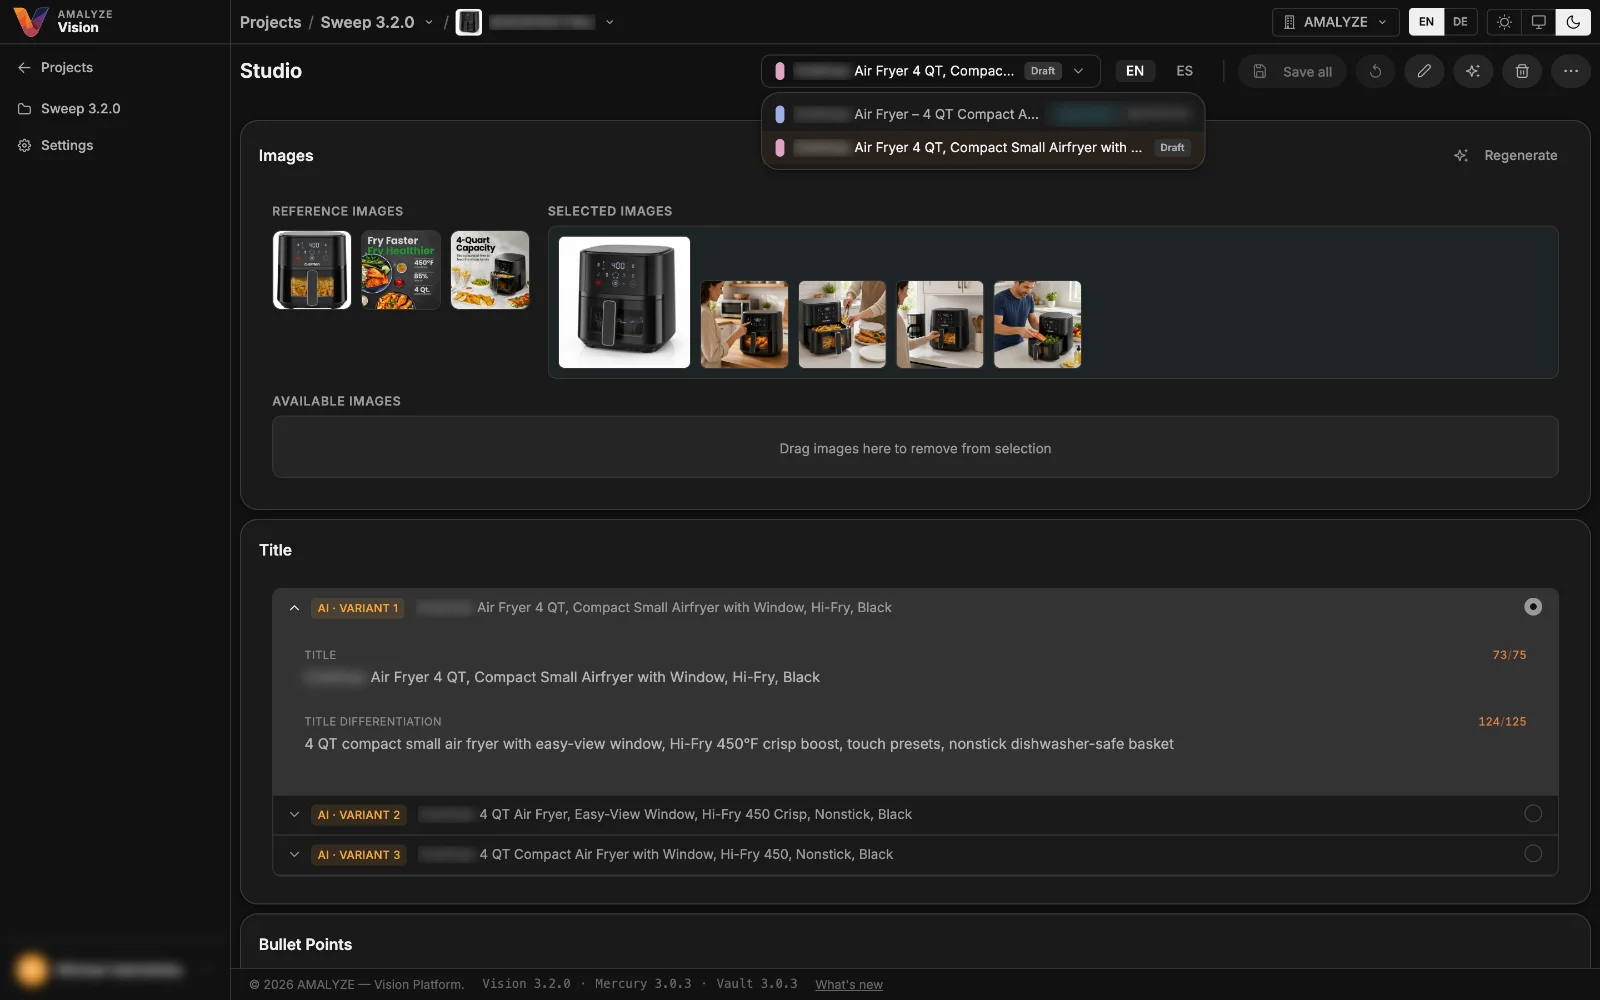Select AI Variant 2 radio button
The width and height of the screenshot is (1600, 1000).
point(1533,814)
